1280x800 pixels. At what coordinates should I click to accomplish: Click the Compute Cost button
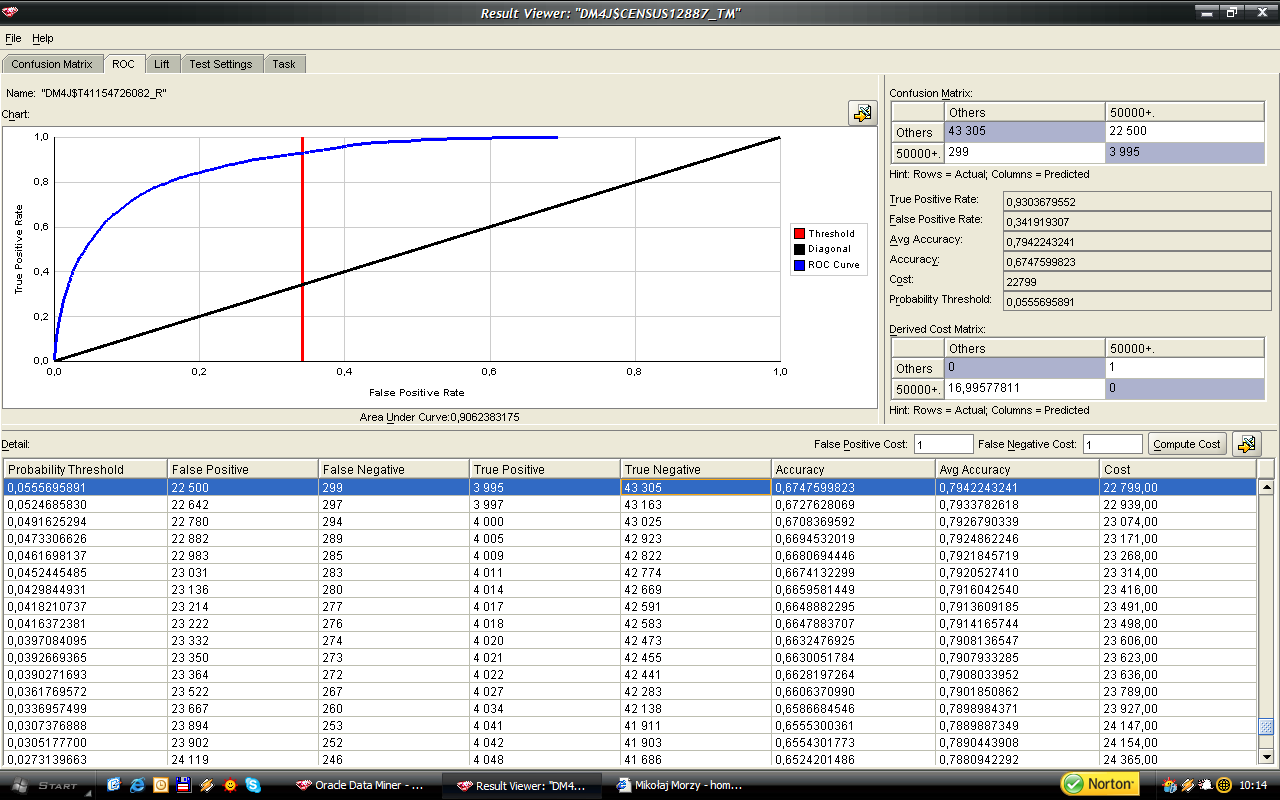pyautogui.click(x=1187, y=444)
